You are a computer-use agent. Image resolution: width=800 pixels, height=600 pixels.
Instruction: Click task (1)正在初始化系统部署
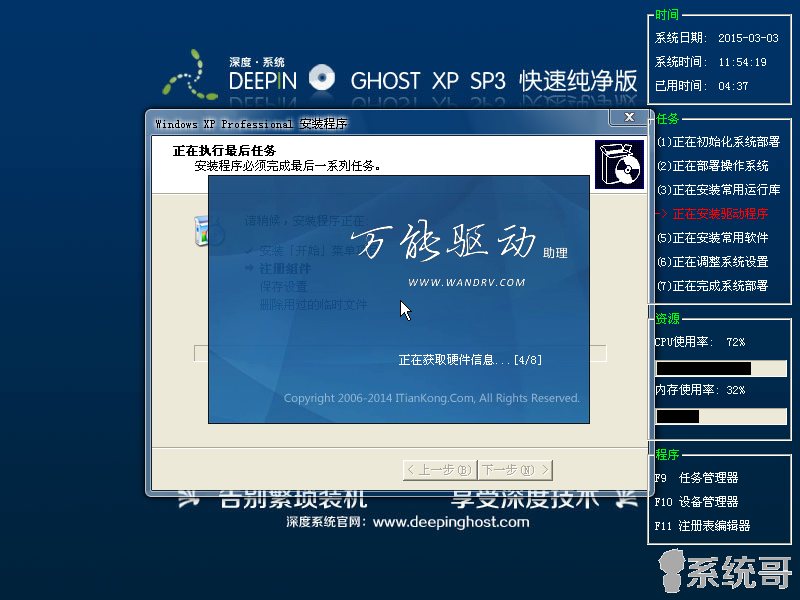click(x=718, y=142)
